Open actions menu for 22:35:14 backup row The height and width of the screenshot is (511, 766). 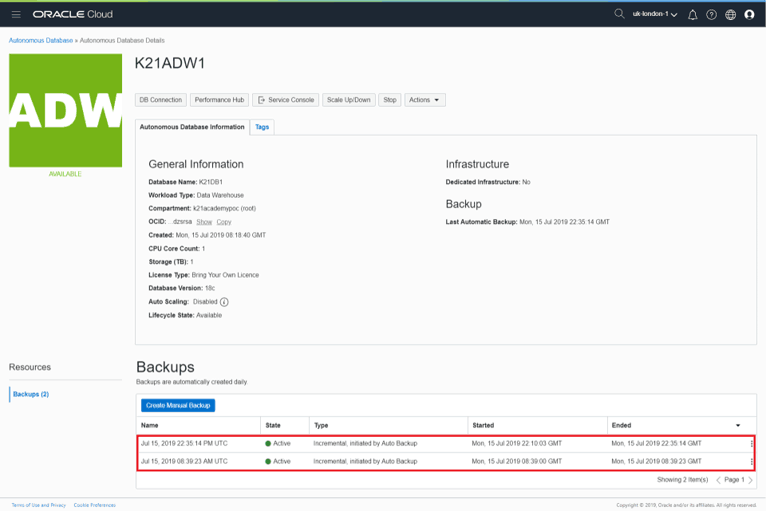(751, 444)
